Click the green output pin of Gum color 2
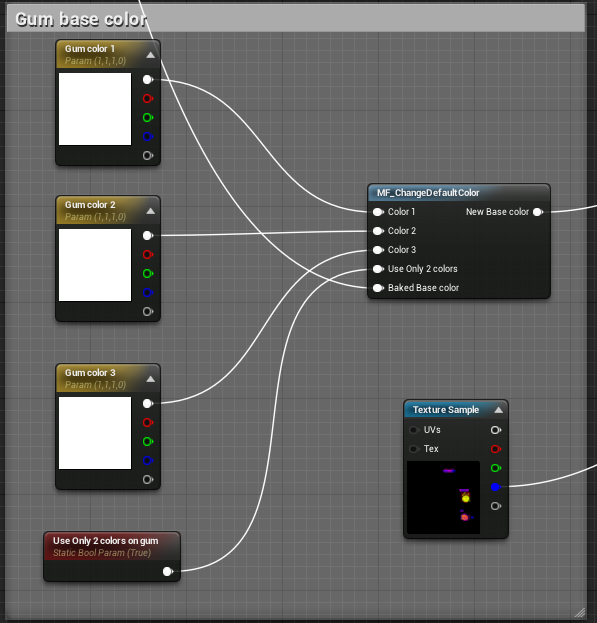This screenshot has width=597, height=623. point(148,274)
